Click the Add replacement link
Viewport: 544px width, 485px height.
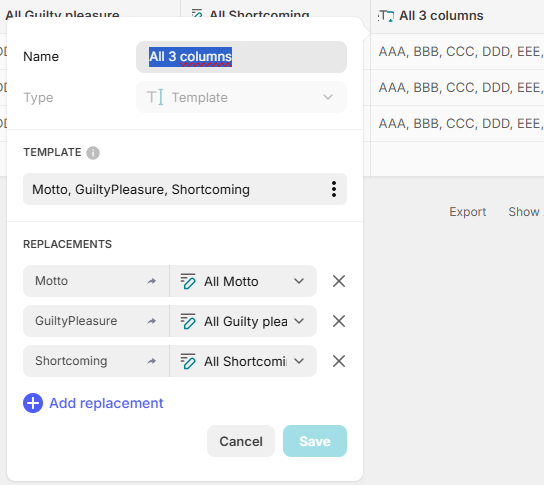[106, 403]
